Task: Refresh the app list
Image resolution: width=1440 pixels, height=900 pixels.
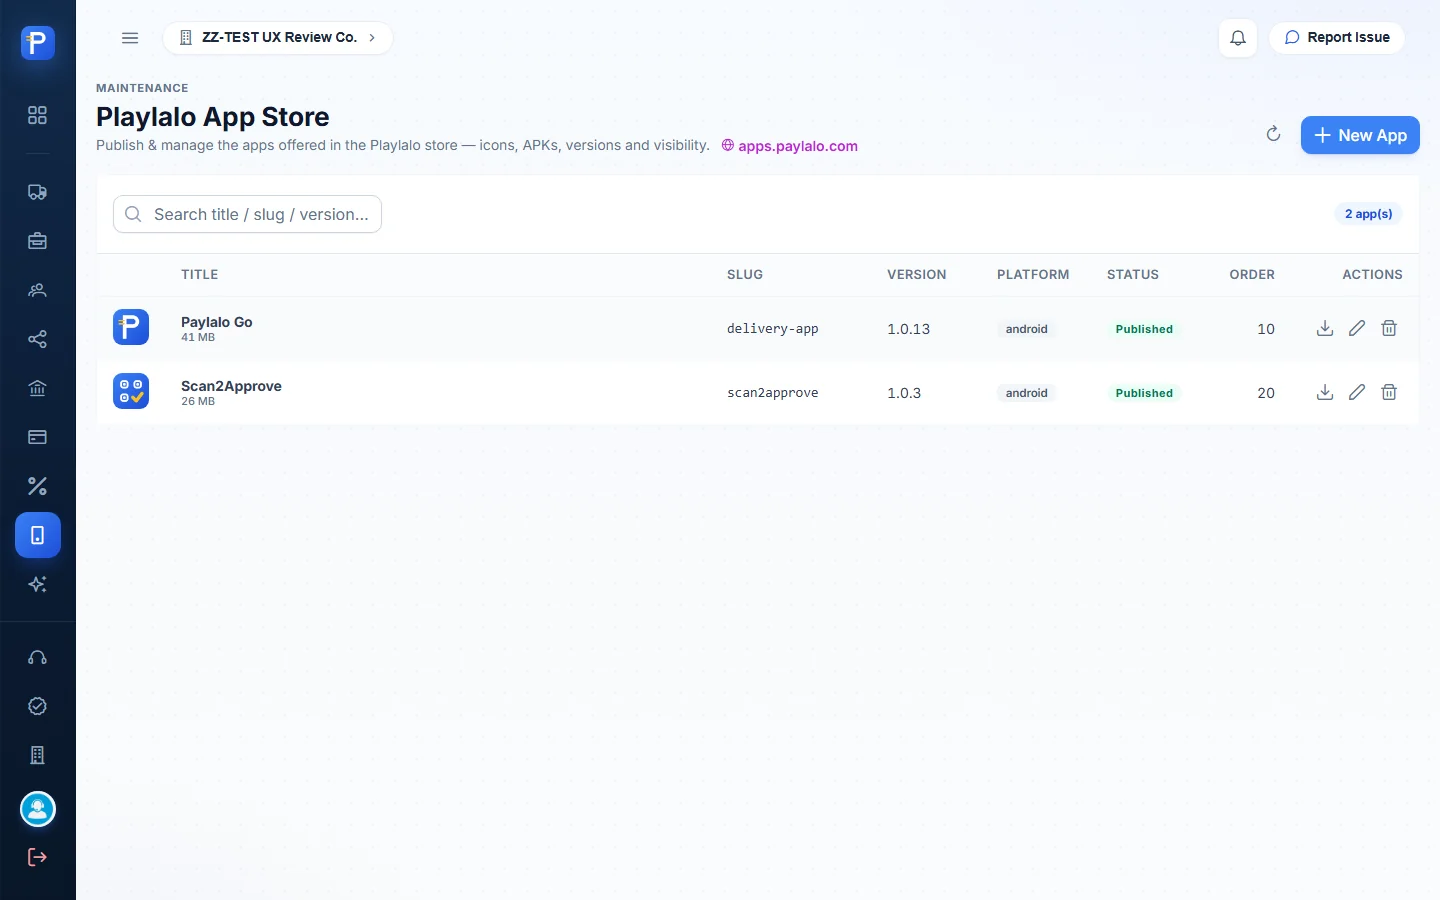Action: [1273, 134]
